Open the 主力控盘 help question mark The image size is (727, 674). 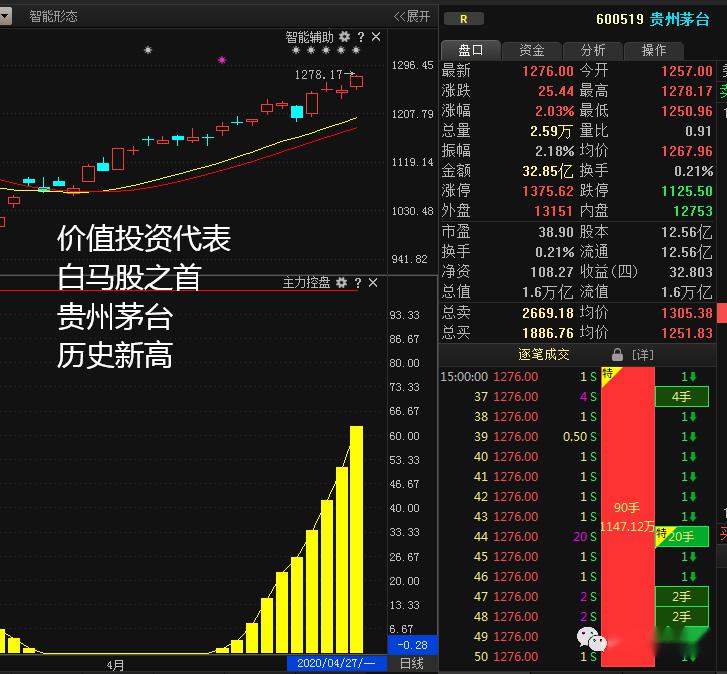point(357,283)
